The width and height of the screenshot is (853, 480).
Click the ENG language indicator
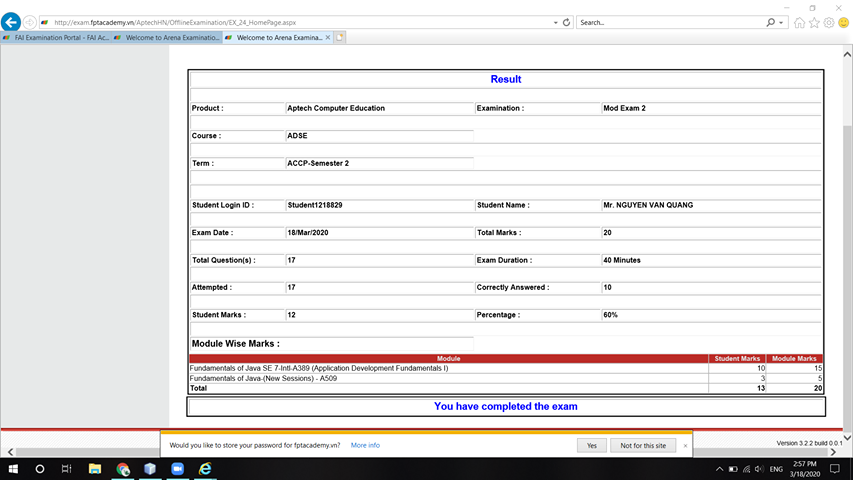tap(776, 469)
